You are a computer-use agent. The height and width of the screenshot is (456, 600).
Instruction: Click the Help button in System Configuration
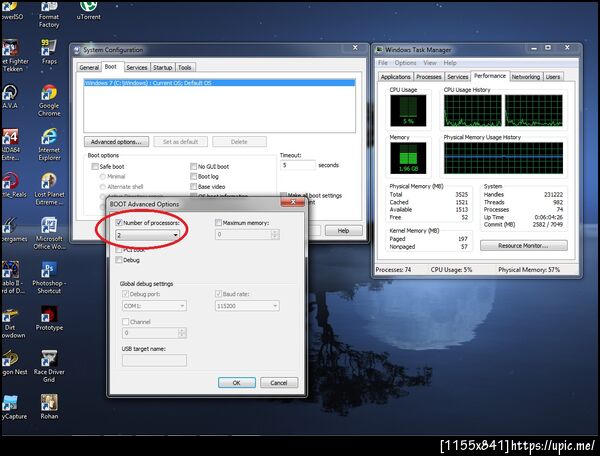coord(344,231)
